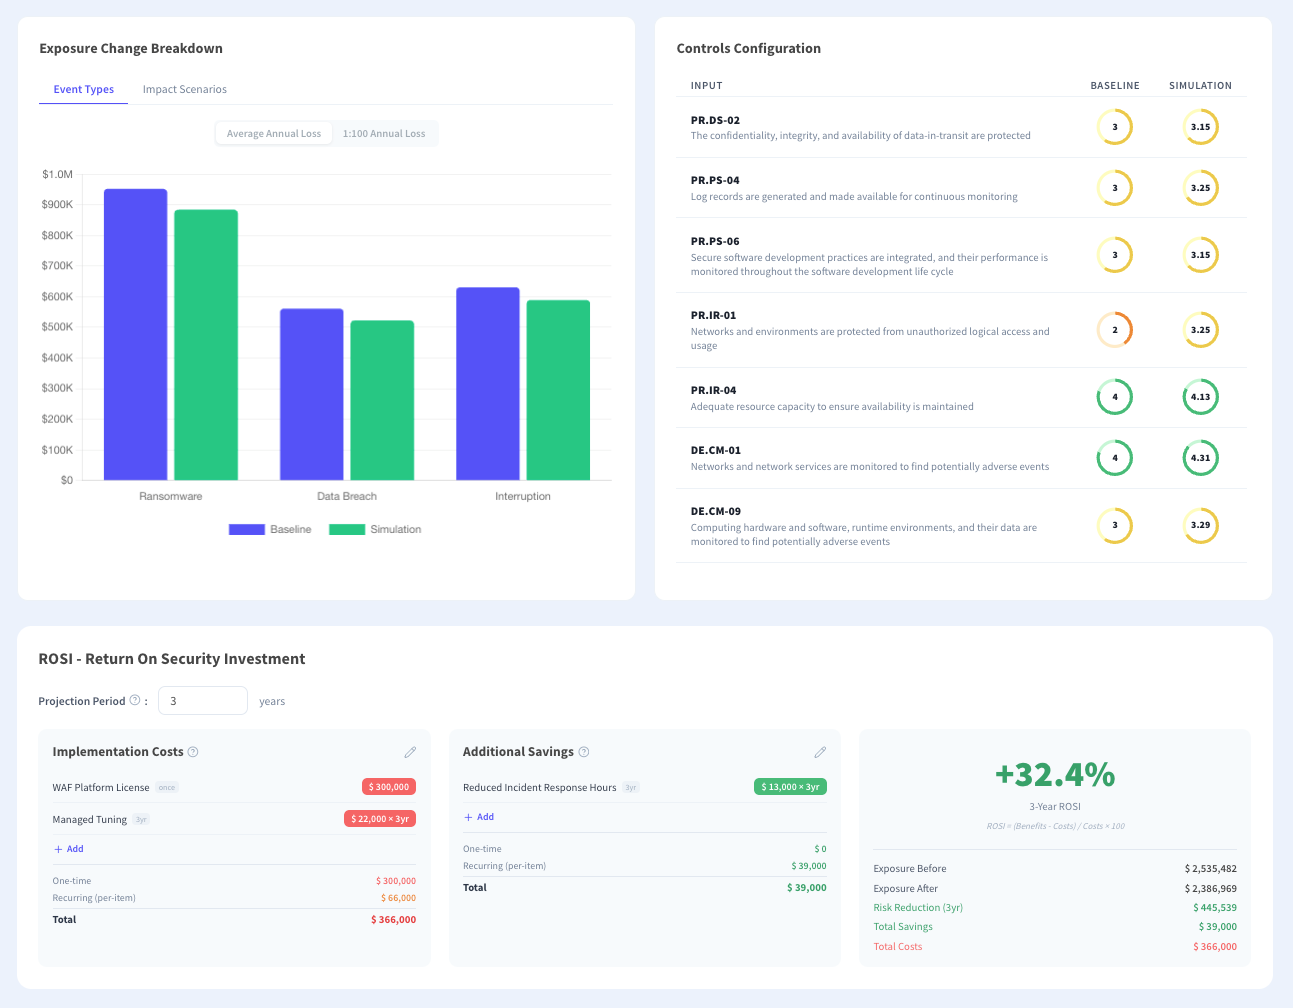This screenshot has width=1293, height=1008.
Task: Click the SIMULATION column header
Action: pyautogui.click(x=1200, y=86)
